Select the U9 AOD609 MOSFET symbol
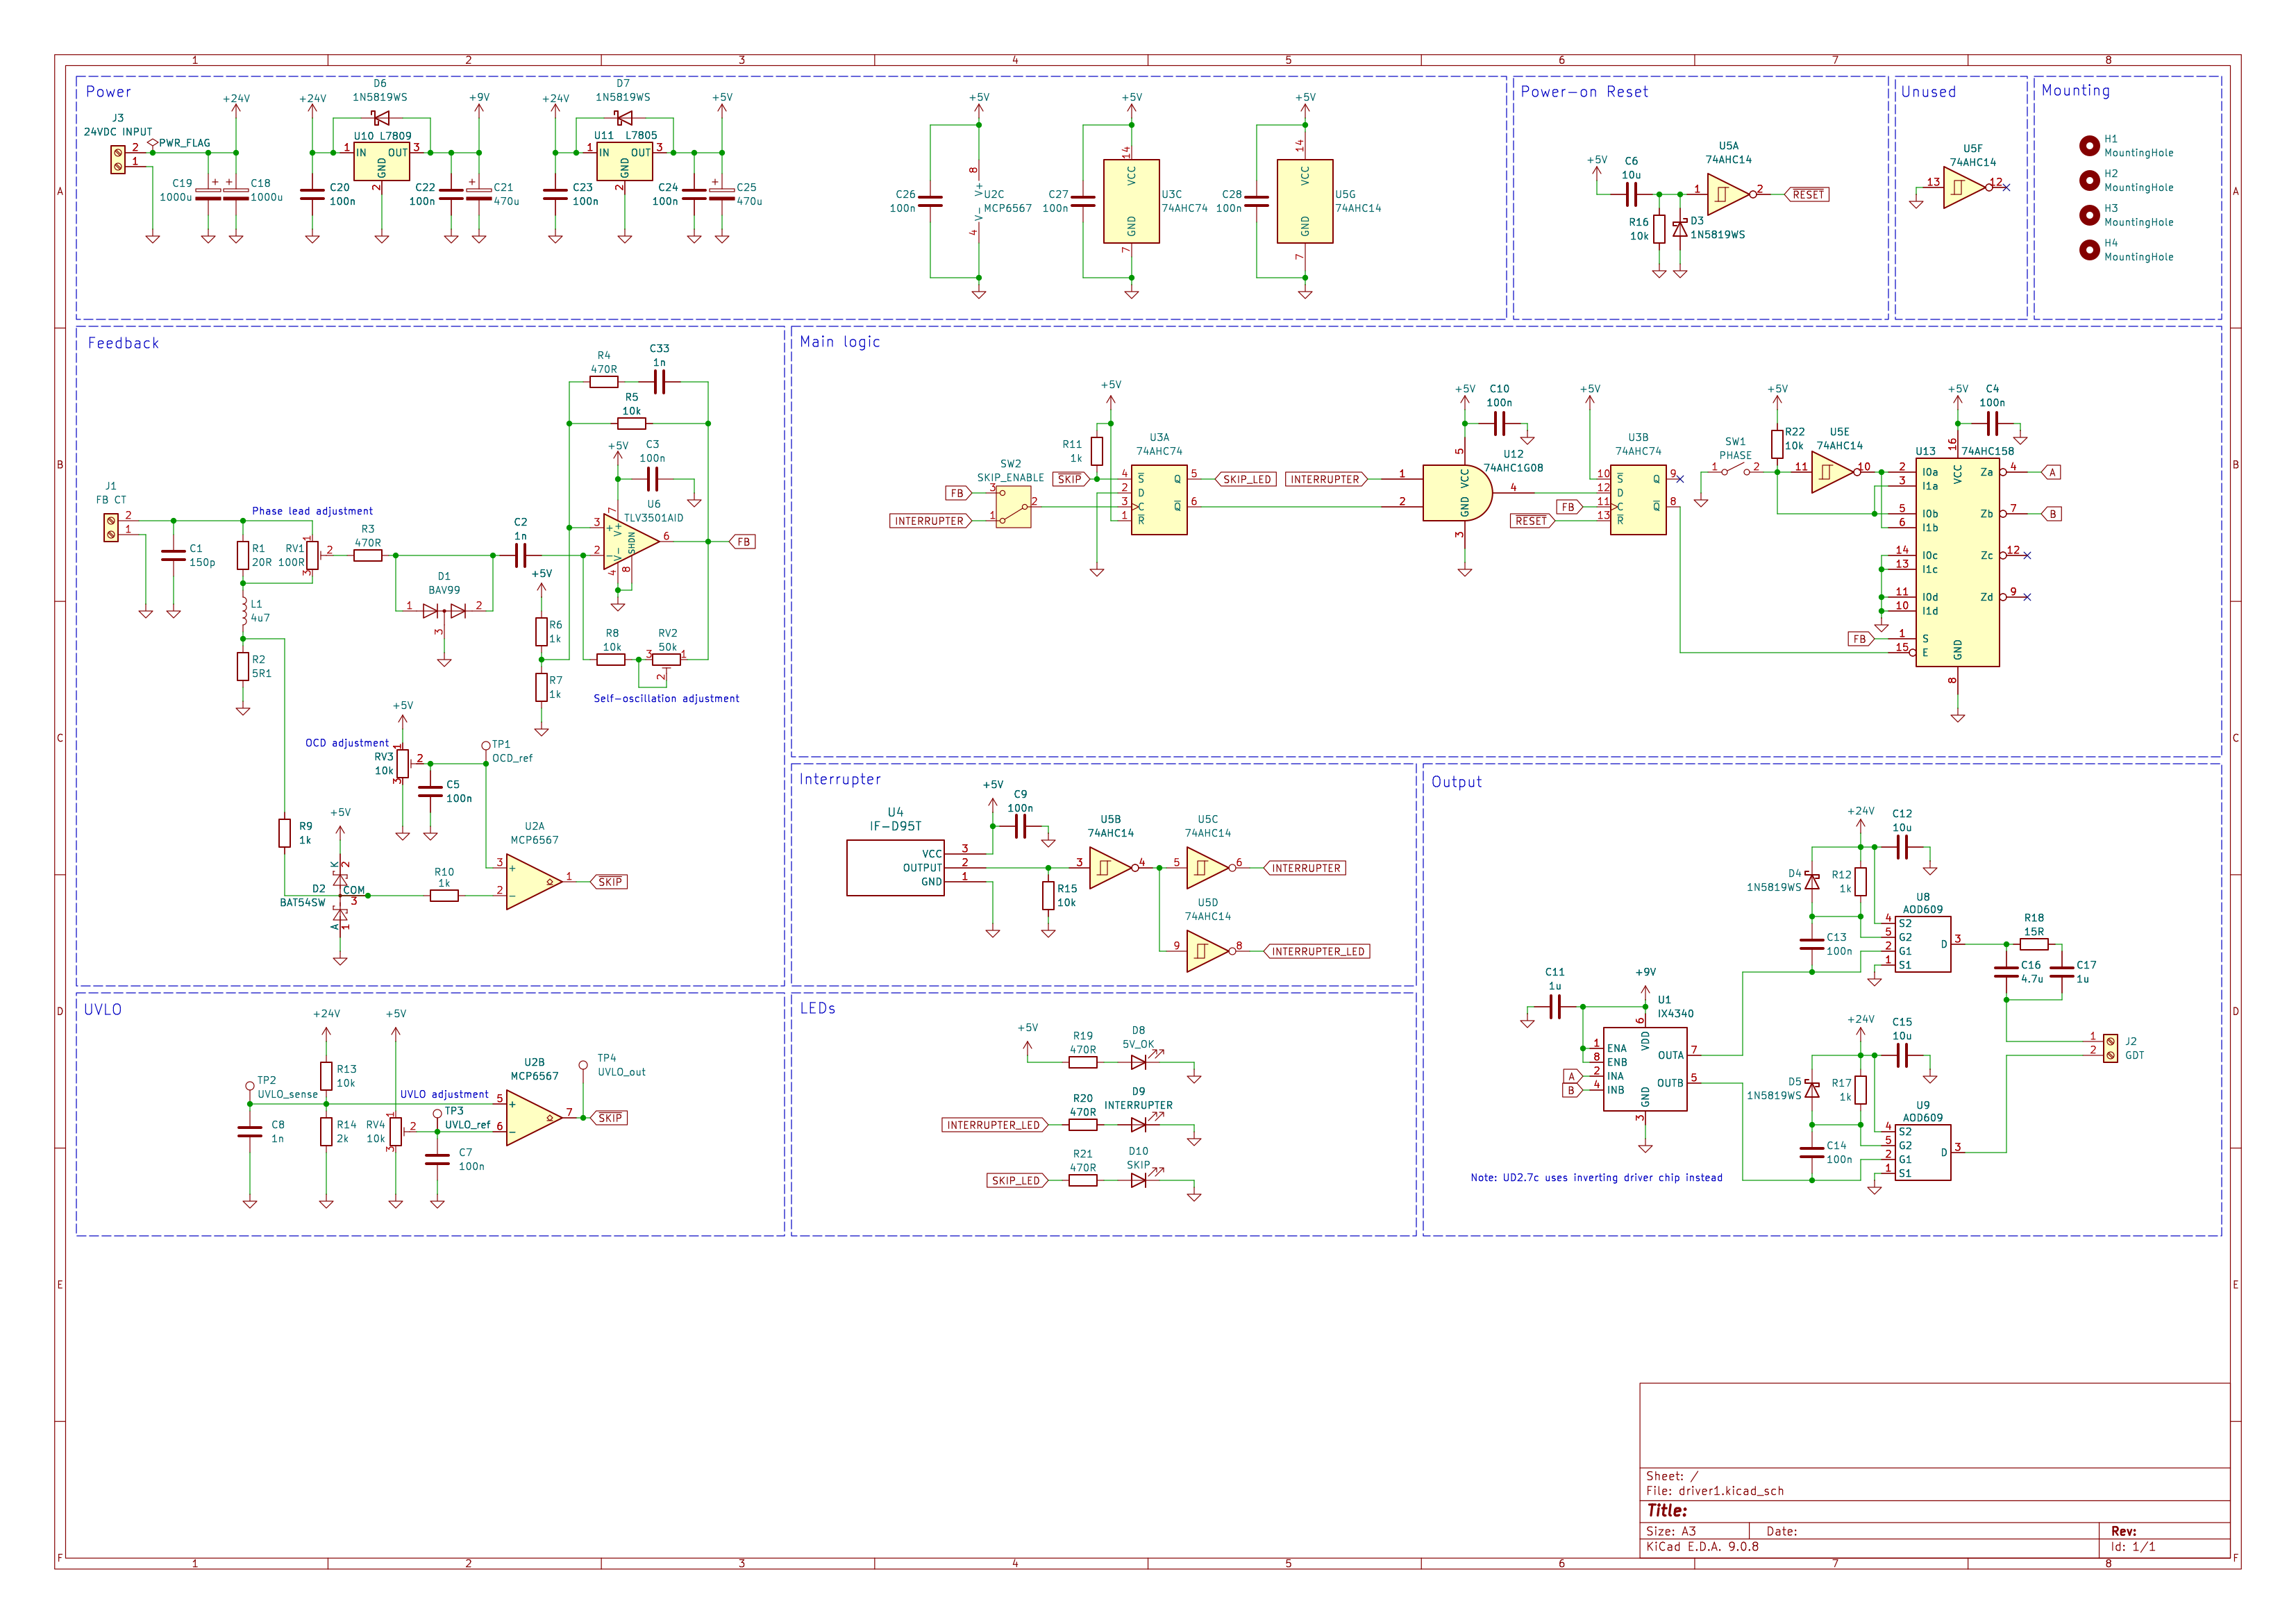 pos(1923,1153)
